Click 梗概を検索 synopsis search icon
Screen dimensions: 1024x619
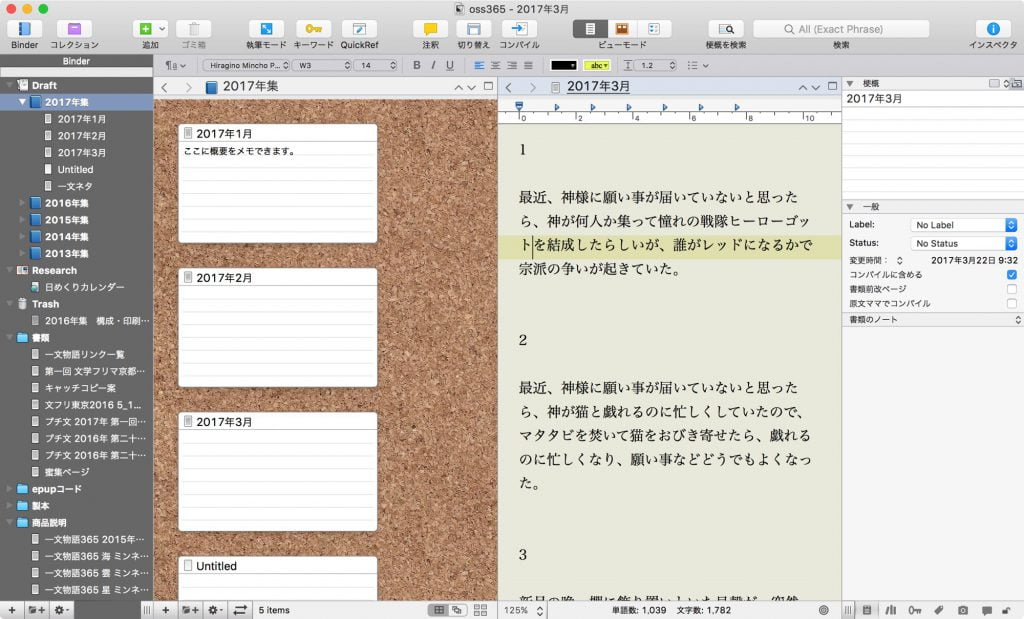point(726,29)
